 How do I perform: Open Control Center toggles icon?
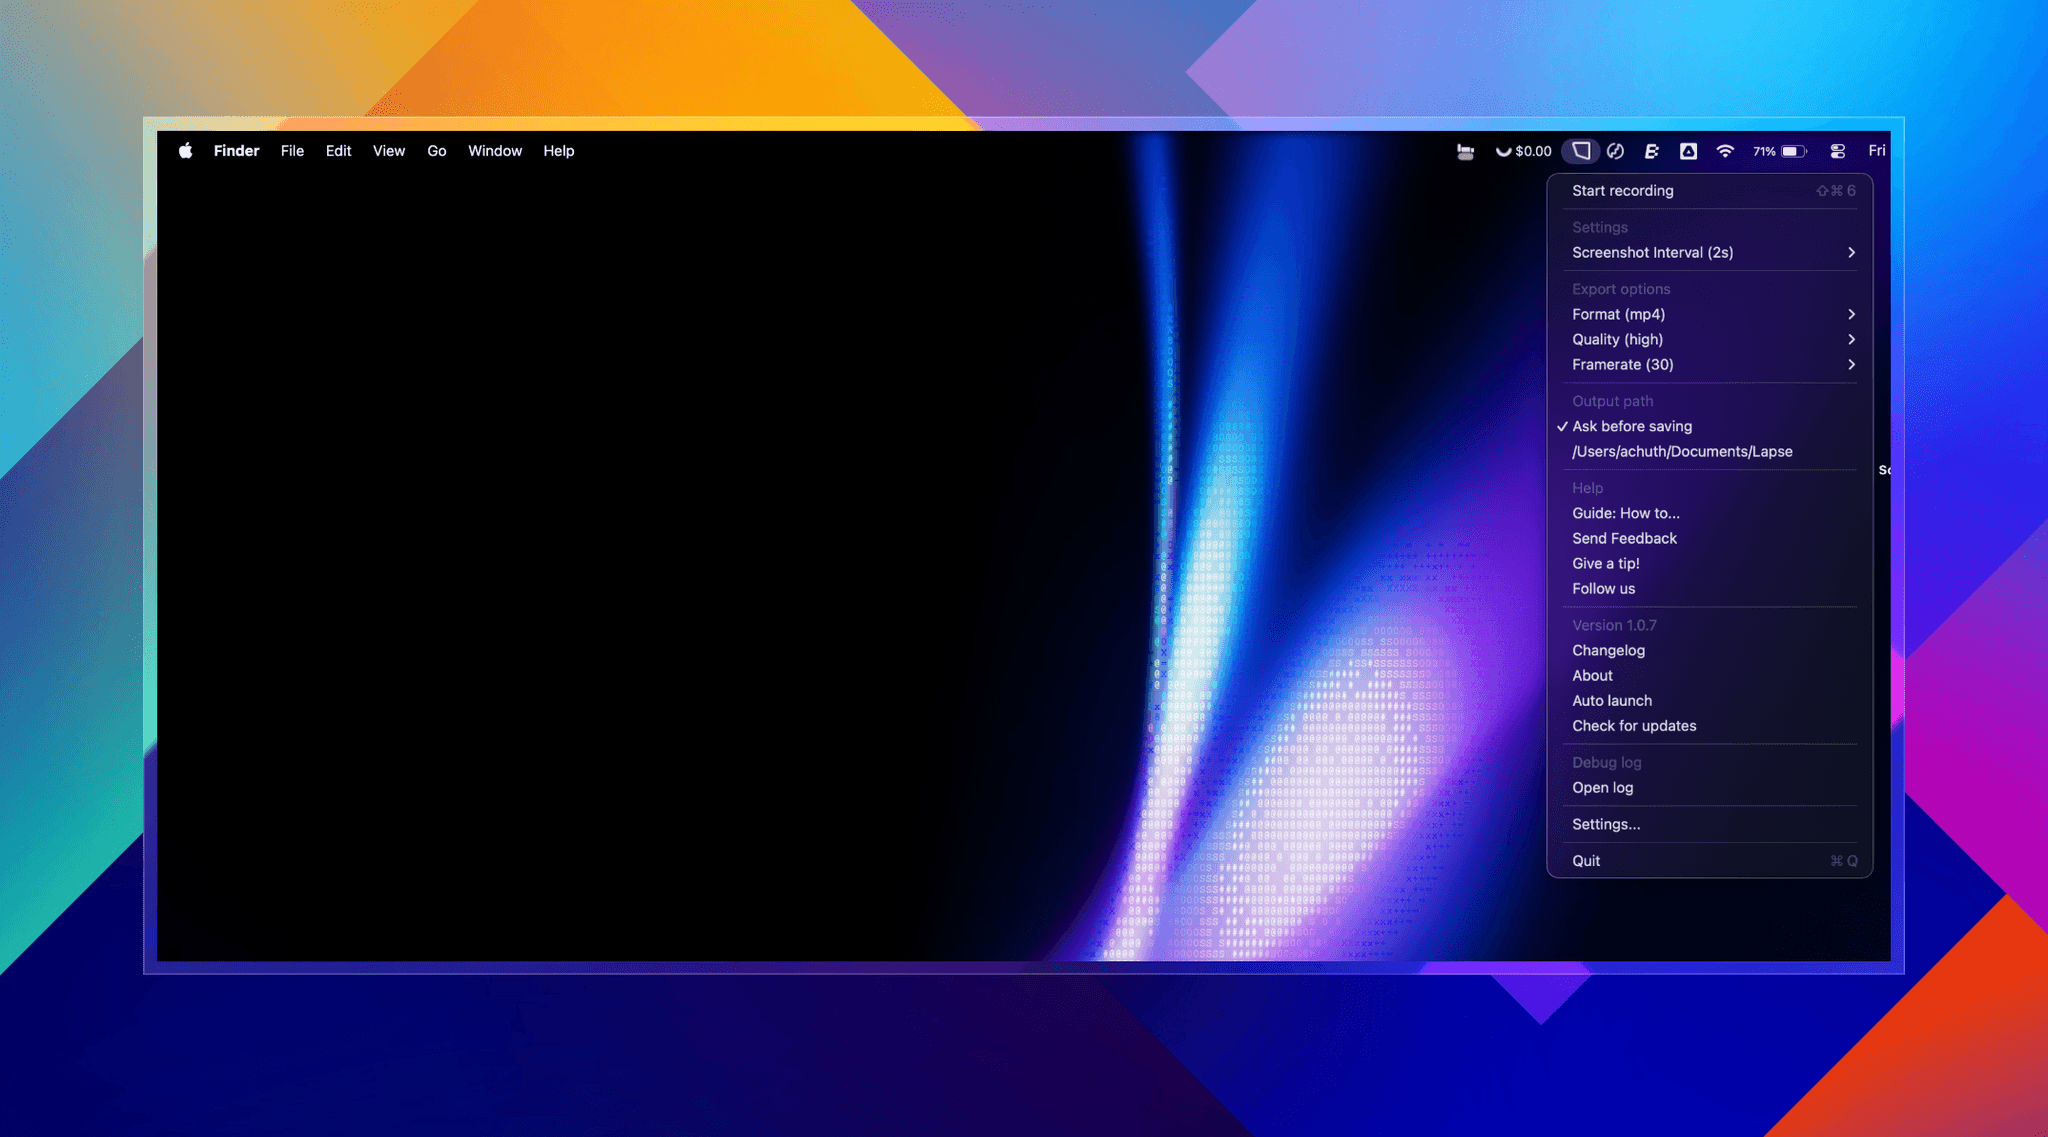pyautogui.click(x=1838, y=151)
